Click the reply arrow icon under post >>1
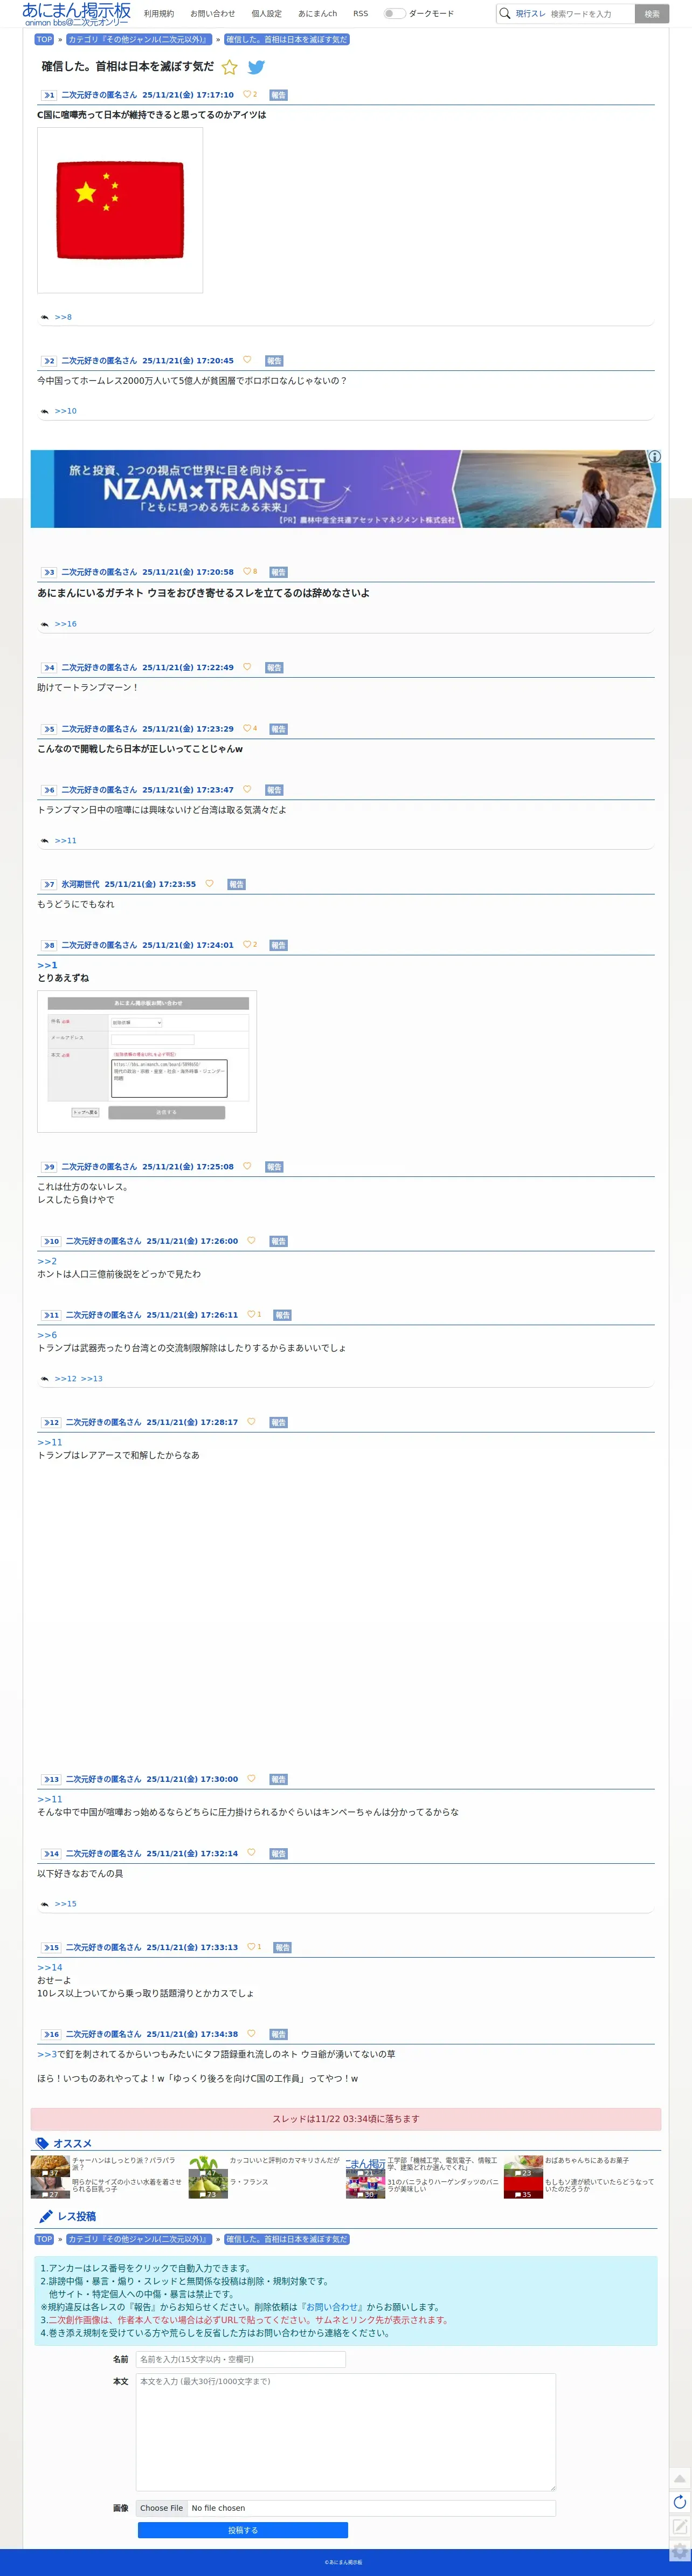The height and width of the screenshot is (2576, 692). coord(44,317)
